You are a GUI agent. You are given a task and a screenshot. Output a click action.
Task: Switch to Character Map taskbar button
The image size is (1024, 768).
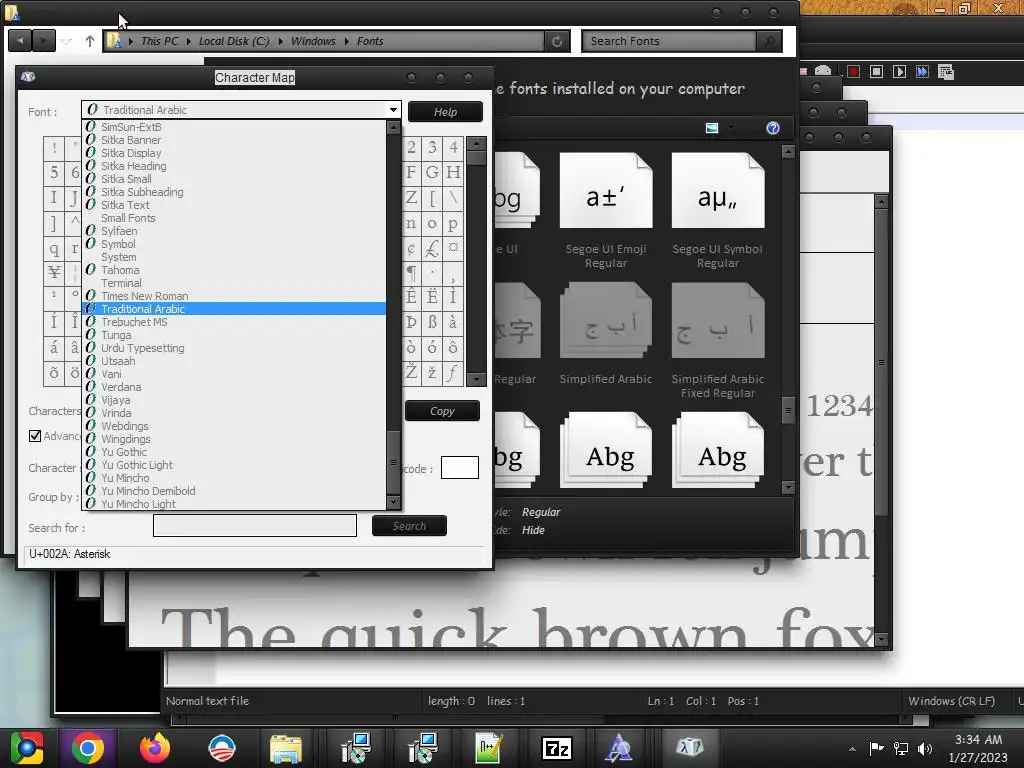tap(690, 748)
